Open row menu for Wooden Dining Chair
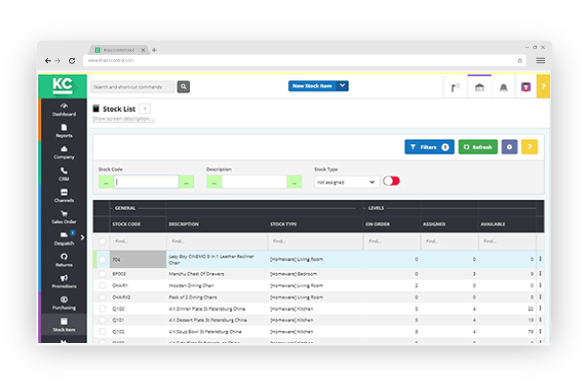 [540, 285]
